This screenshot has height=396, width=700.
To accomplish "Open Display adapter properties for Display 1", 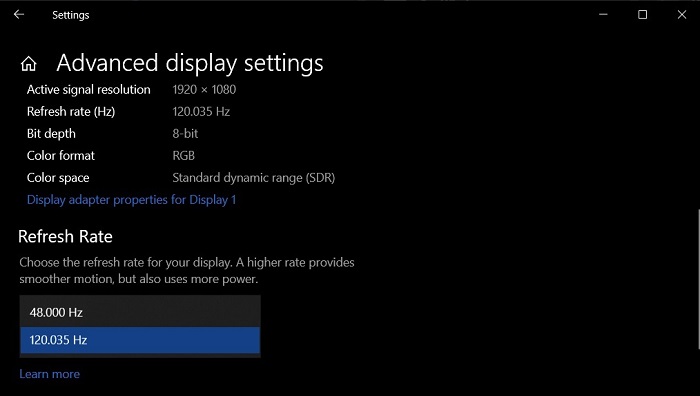I will tap(131, 200).
